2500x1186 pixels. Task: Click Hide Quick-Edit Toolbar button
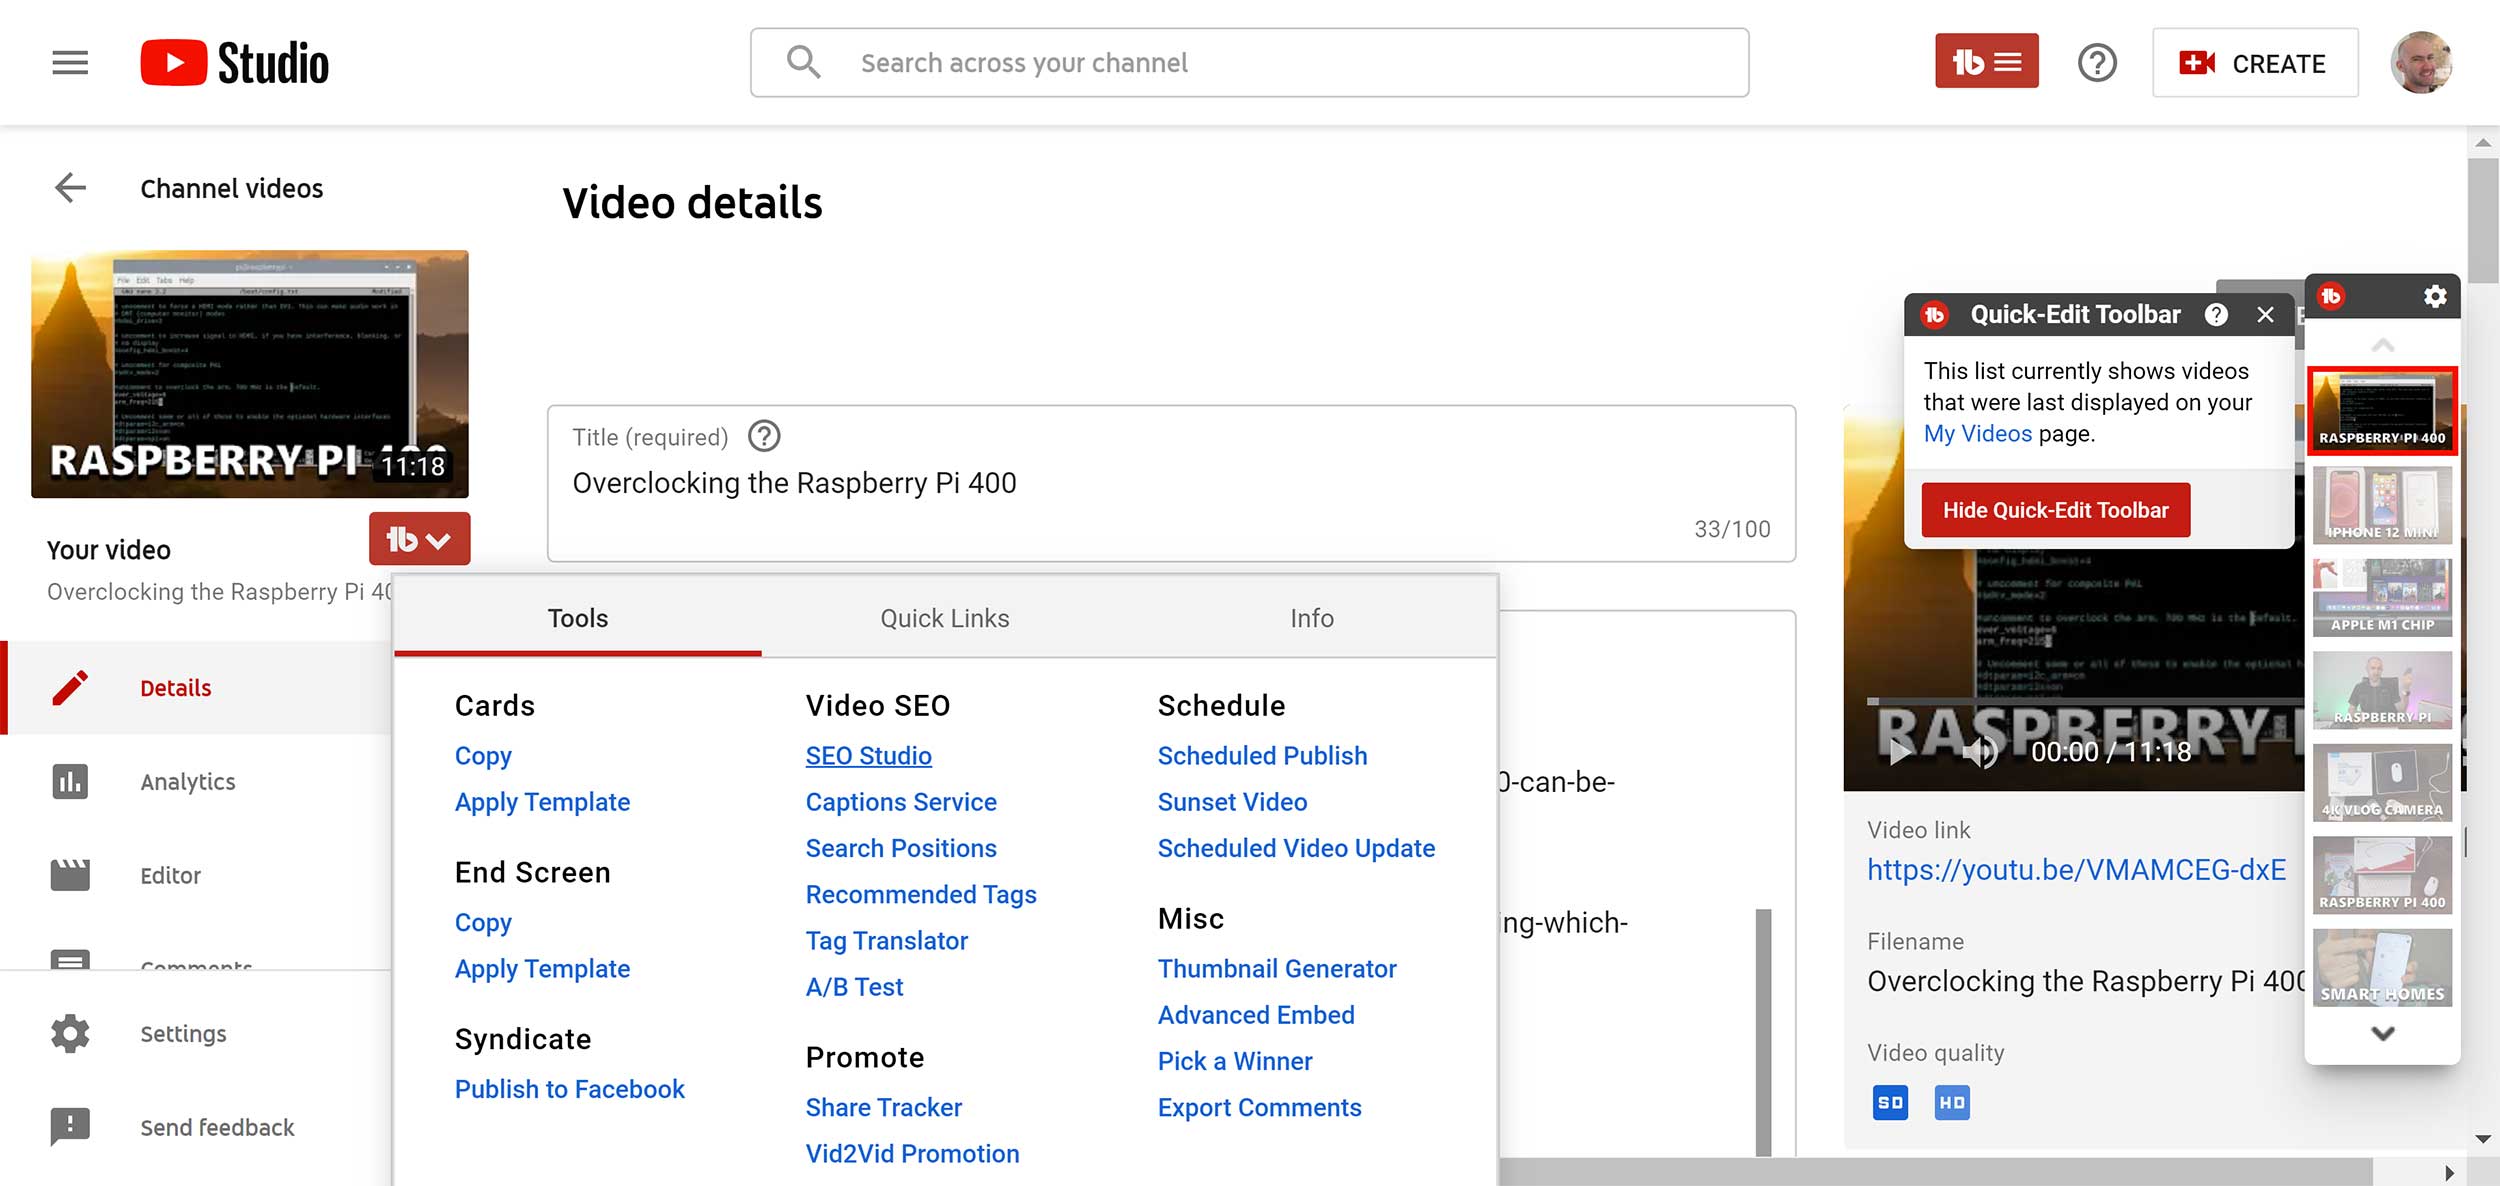tap(2055, 510)
